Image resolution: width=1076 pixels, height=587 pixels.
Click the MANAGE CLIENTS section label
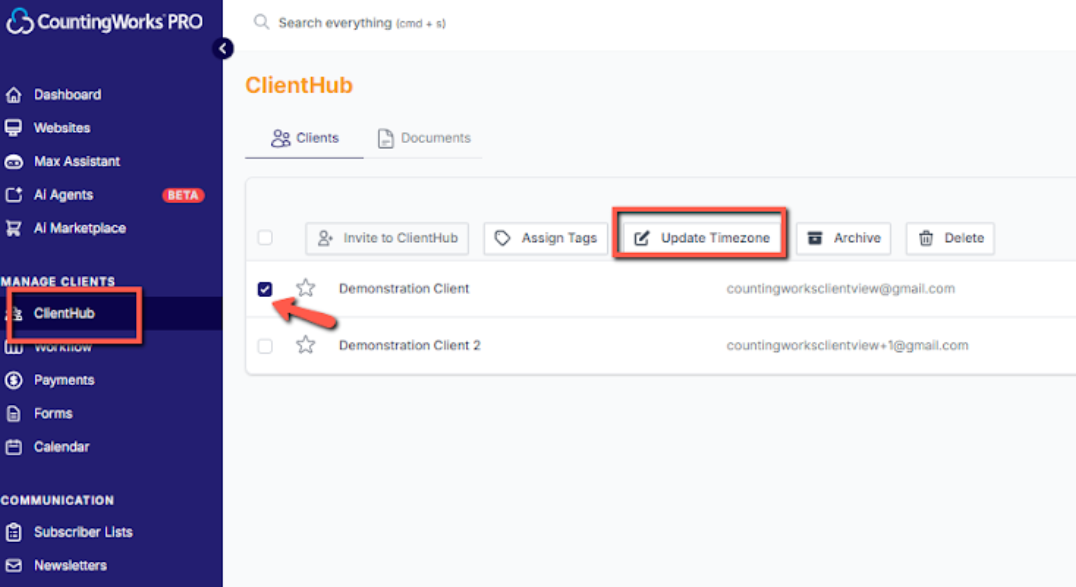pyautogui.click(x=58, y=281)
